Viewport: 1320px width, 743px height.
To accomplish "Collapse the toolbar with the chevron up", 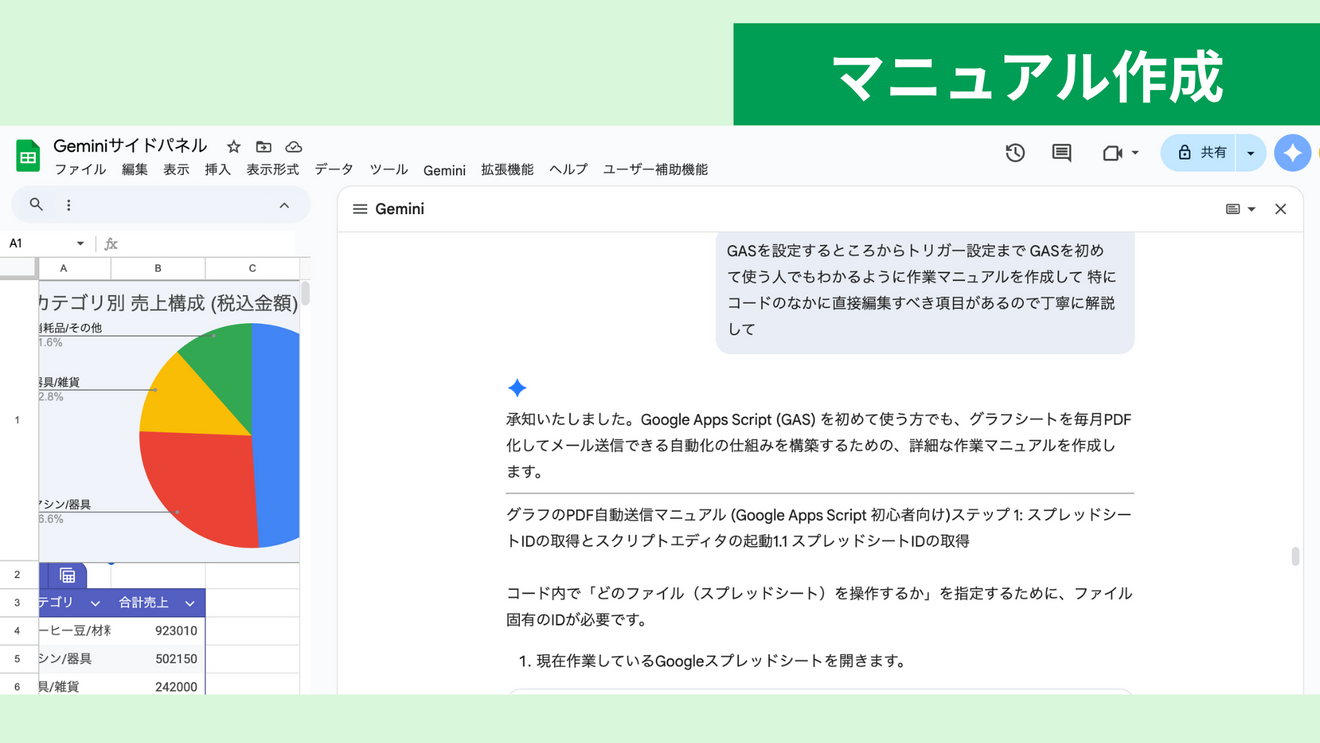I will 284,205.
